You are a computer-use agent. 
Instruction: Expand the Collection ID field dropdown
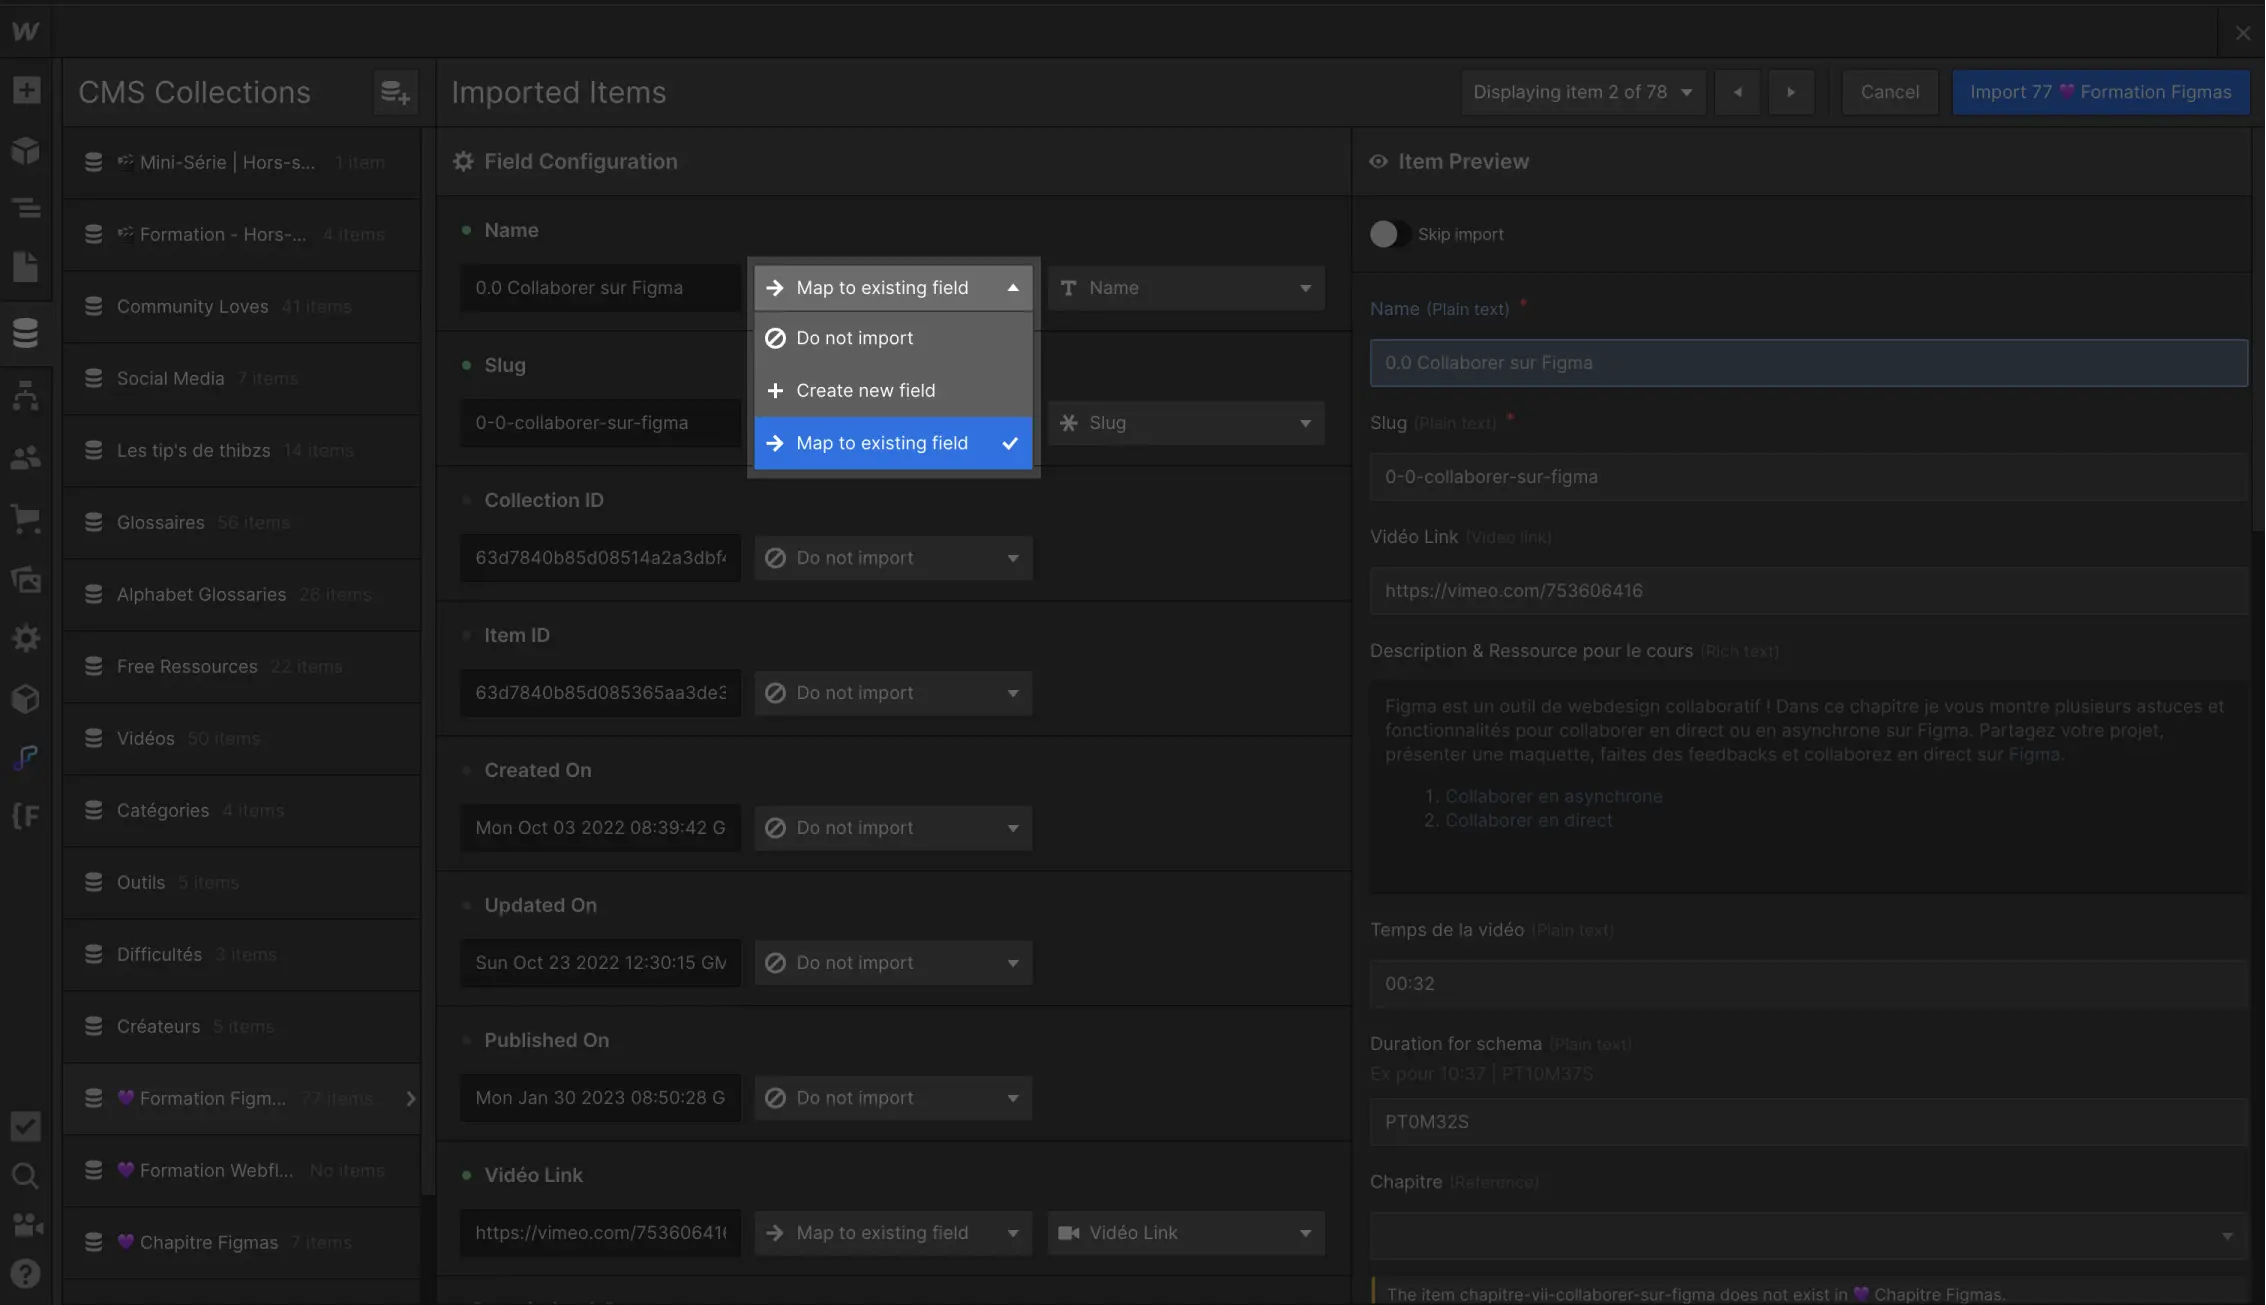pos(1013,557)
